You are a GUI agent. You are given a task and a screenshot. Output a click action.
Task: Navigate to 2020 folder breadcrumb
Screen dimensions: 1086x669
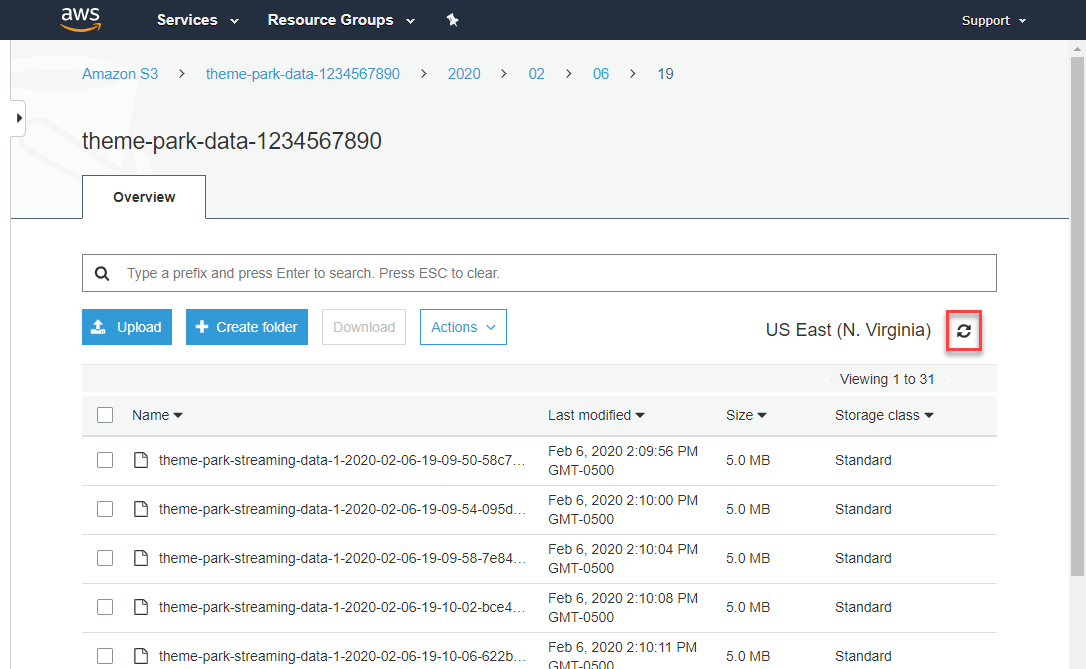click(x=464, y=74)
